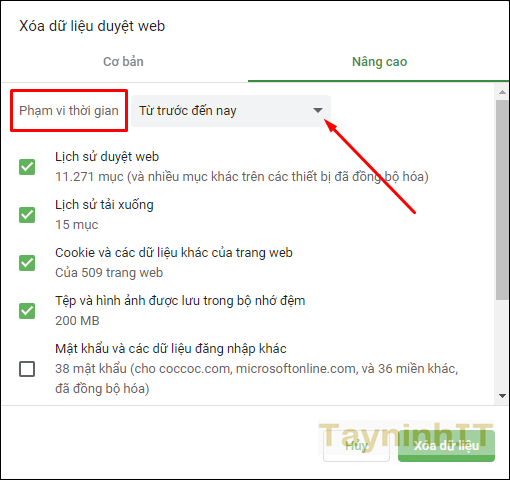Select the Nâng cao tab

coord(379,62)
